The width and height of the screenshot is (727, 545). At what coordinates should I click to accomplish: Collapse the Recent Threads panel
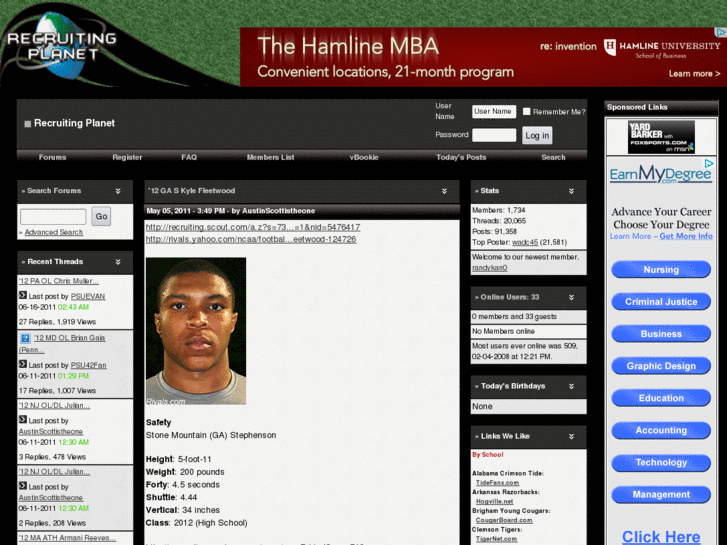118,262
